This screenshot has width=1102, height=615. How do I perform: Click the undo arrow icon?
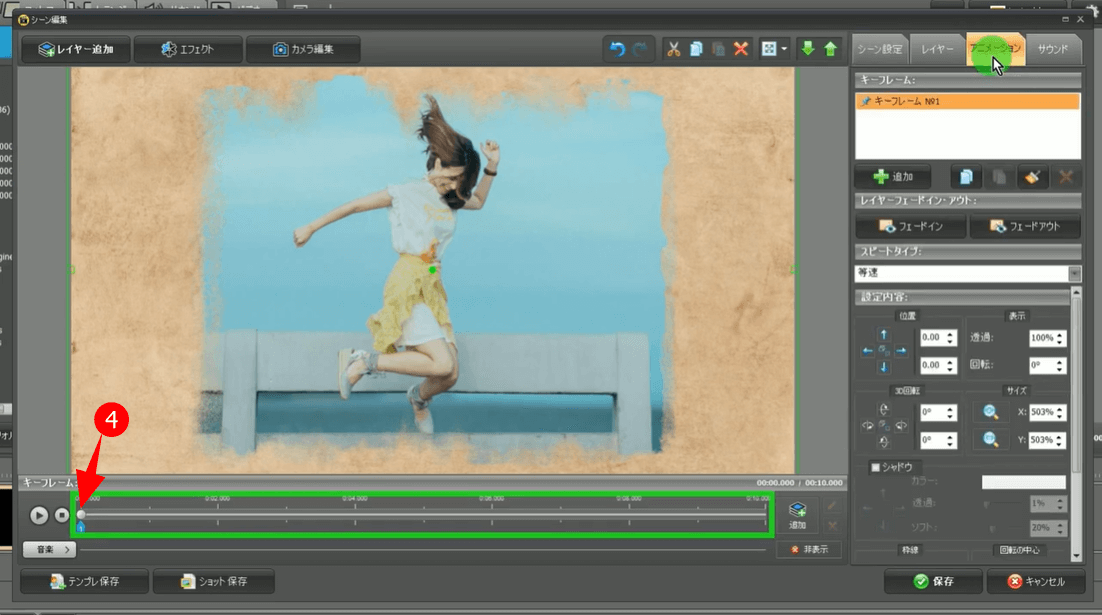[617, 49]
